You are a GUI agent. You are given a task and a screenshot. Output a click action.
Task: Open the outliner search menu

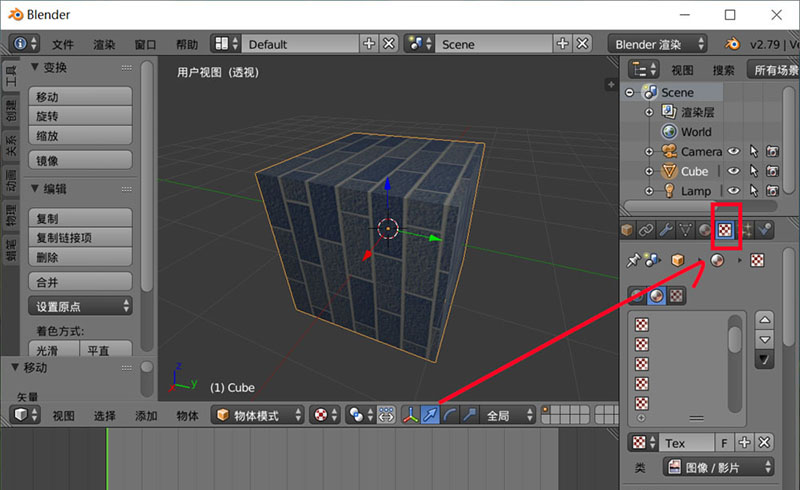(x=723, y=70)
